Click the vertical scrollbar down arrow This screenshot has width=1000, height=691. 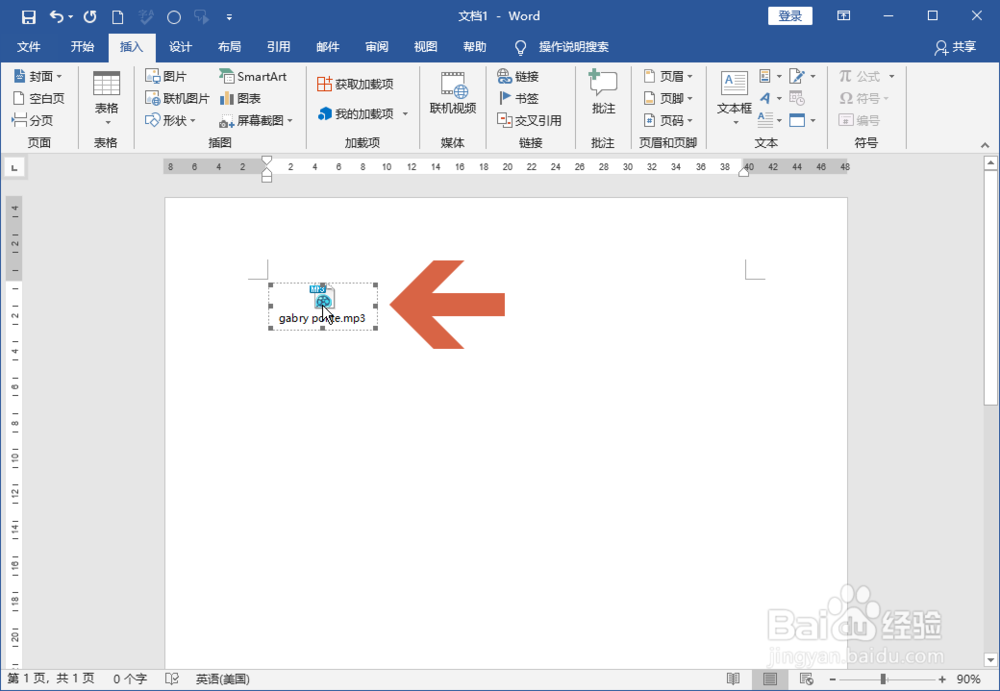pyautogui.click(x=990, y=660)
